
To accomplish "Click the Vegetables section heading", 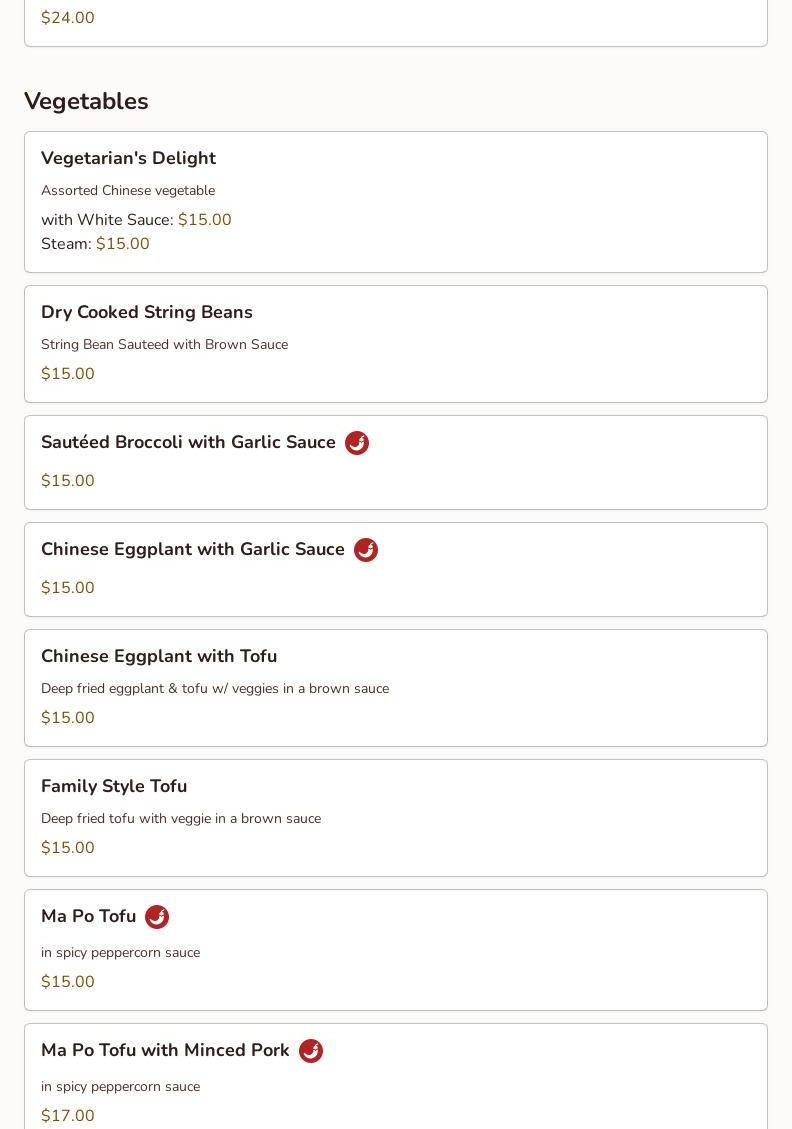I will click(86, 101).
